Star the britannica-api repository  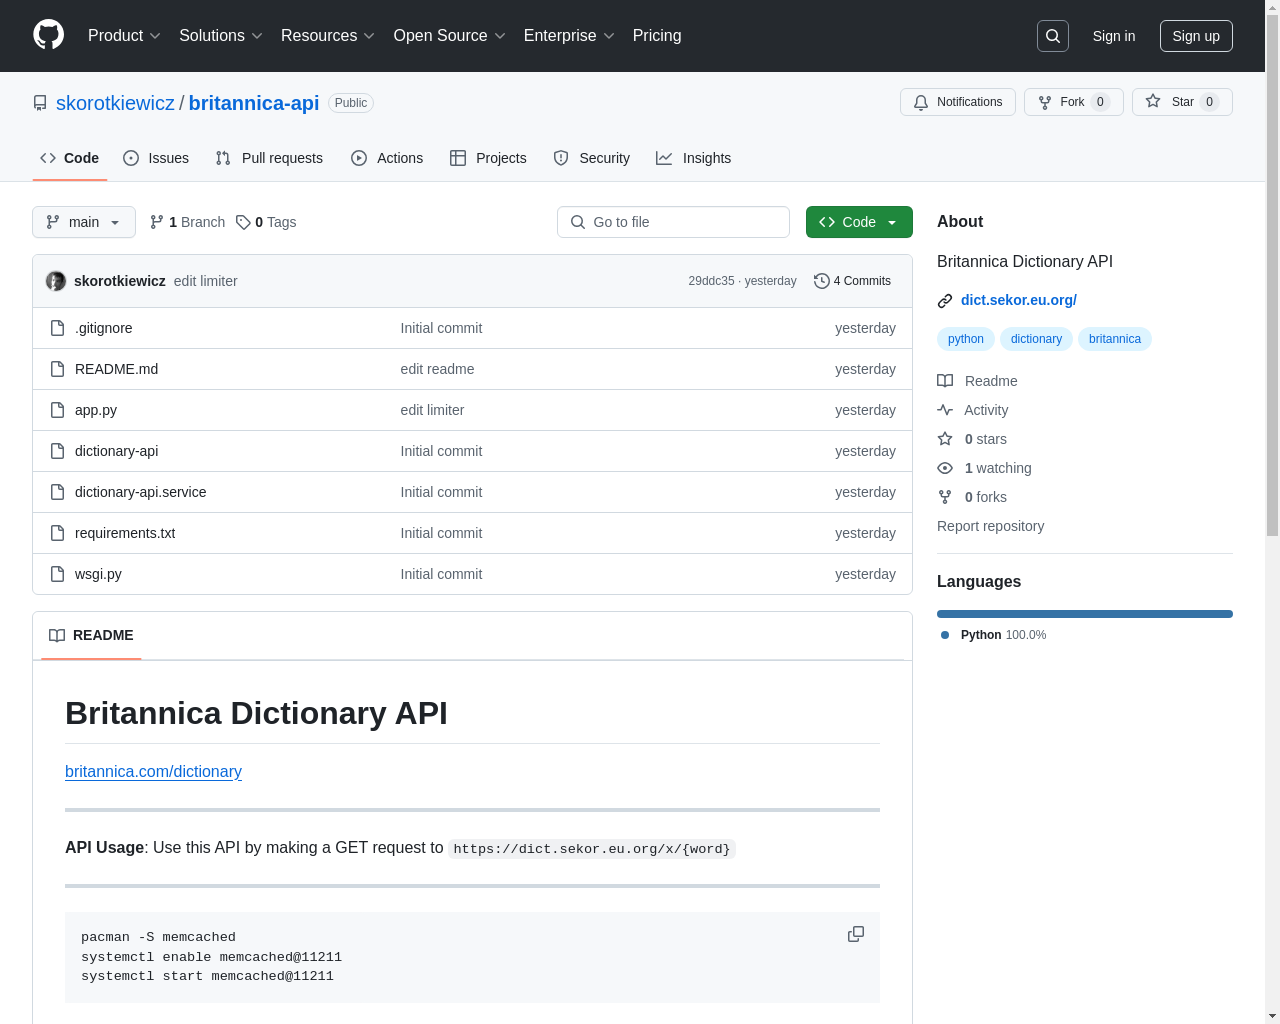point(1182,102)
